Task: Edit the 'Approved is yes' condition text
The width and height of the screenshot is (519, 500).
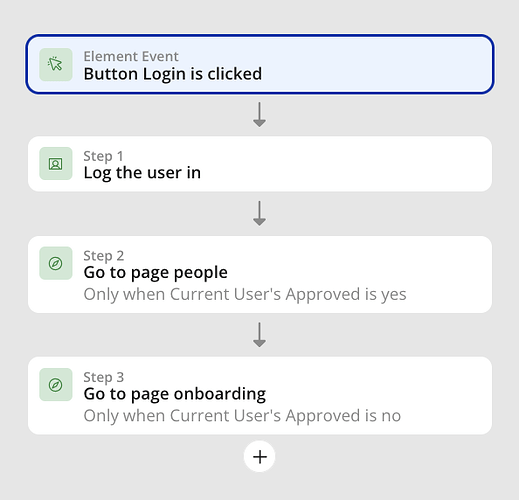Action: click(x=245, y=294)
